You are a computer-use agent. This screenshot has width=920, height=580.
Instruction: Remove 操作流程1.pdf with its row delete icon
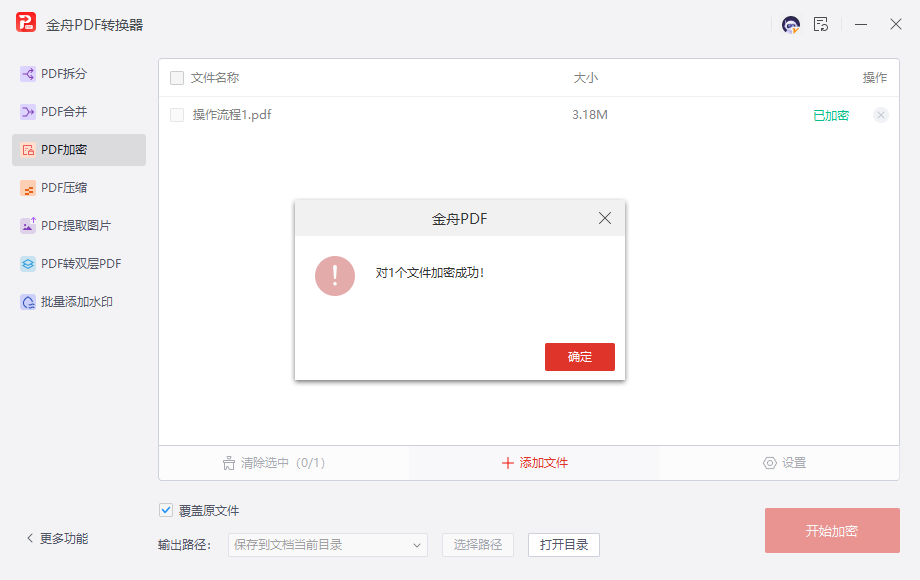(x=880, y=115)
